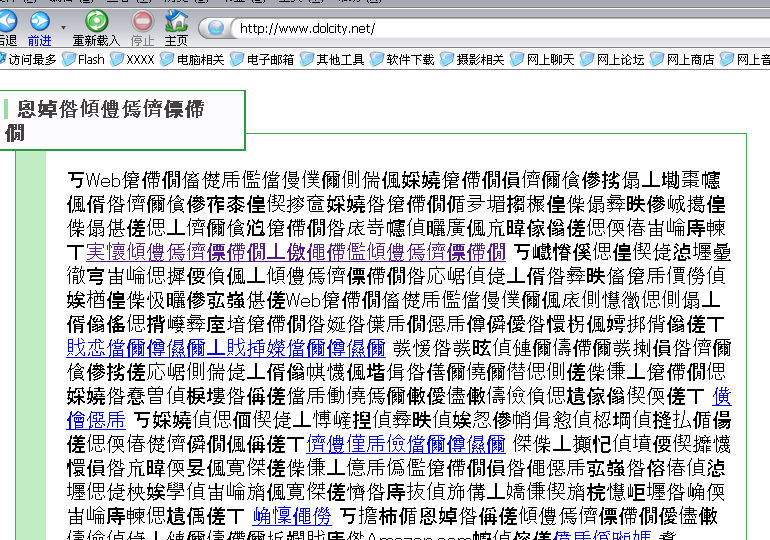The height and width of the screenshot is (540, 770).
Task: Click the red Stop (停止) icon
Action: 142,22
